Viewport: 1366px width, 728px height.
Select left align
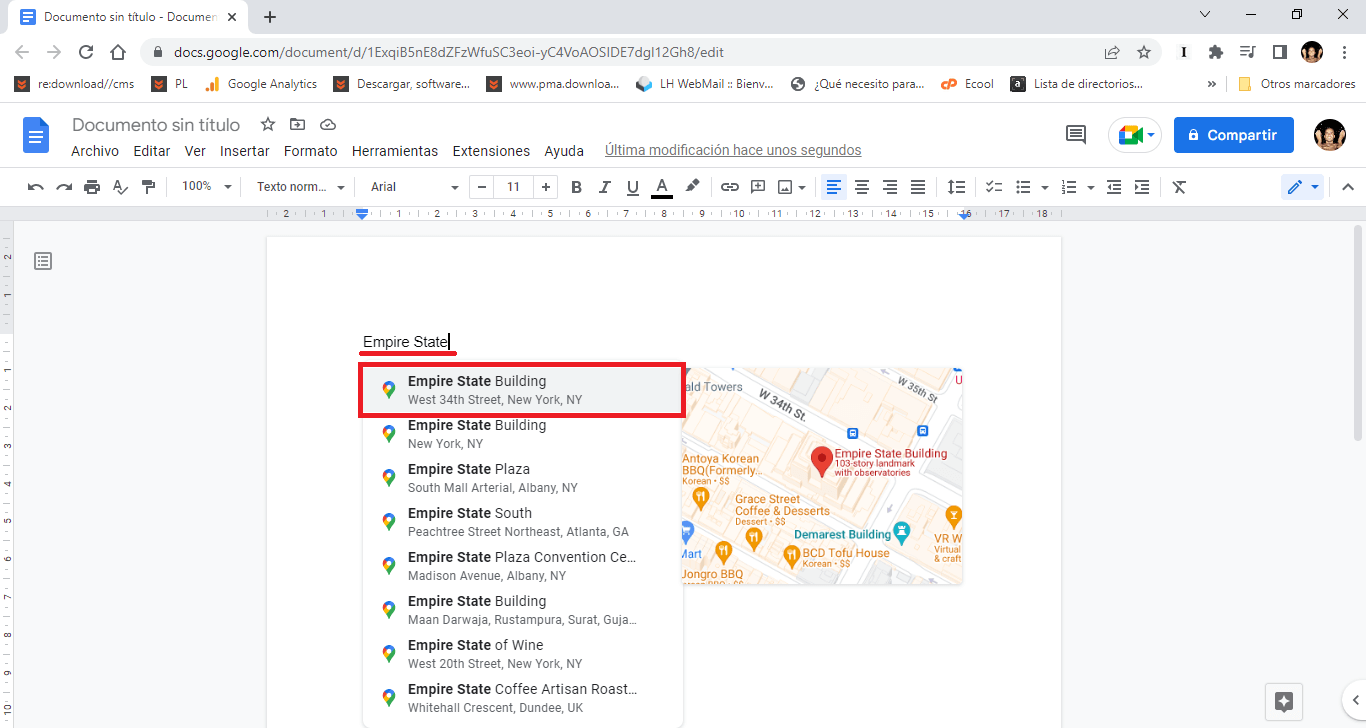point(833,187)
